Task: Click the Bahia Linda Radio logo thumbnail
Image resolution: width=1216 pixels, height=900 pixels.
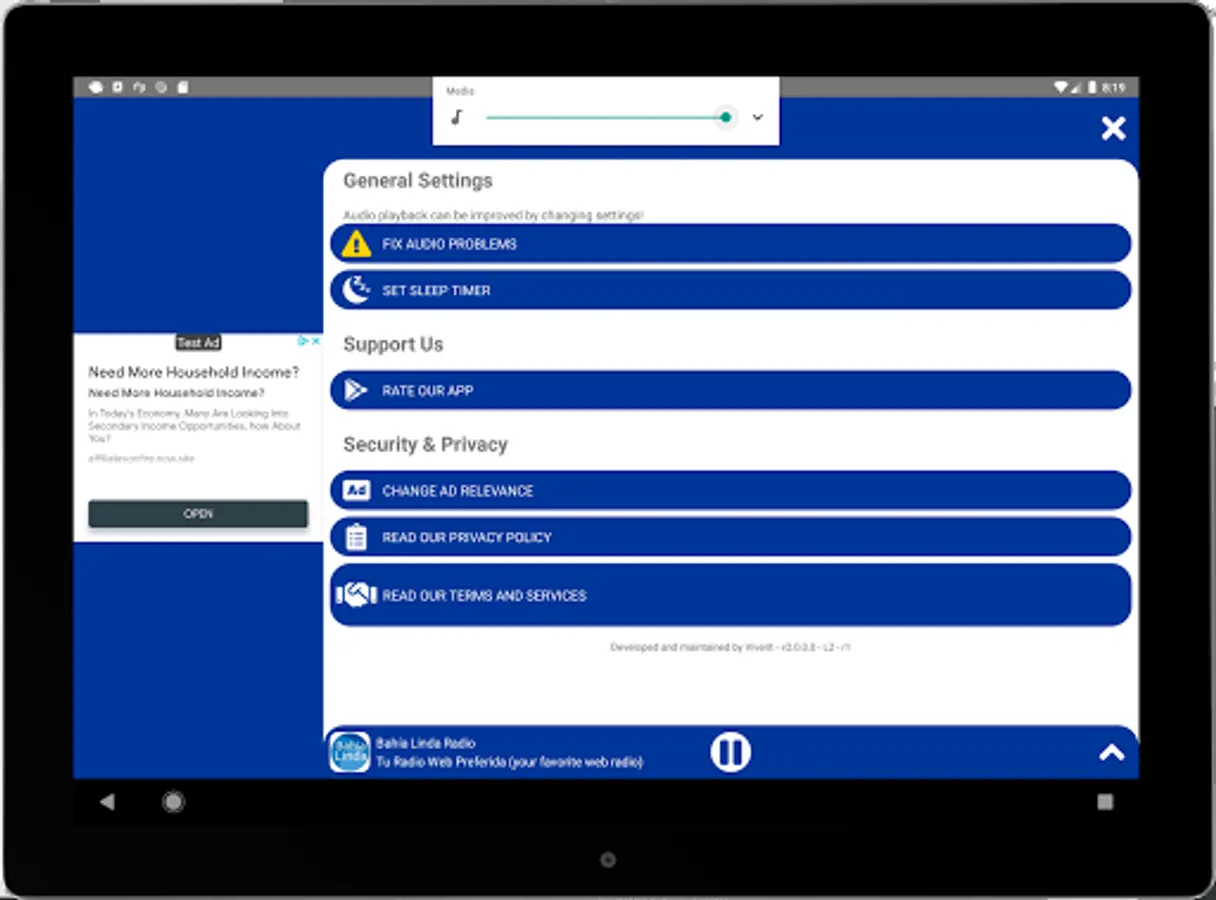Action: [x=350, y=752]
